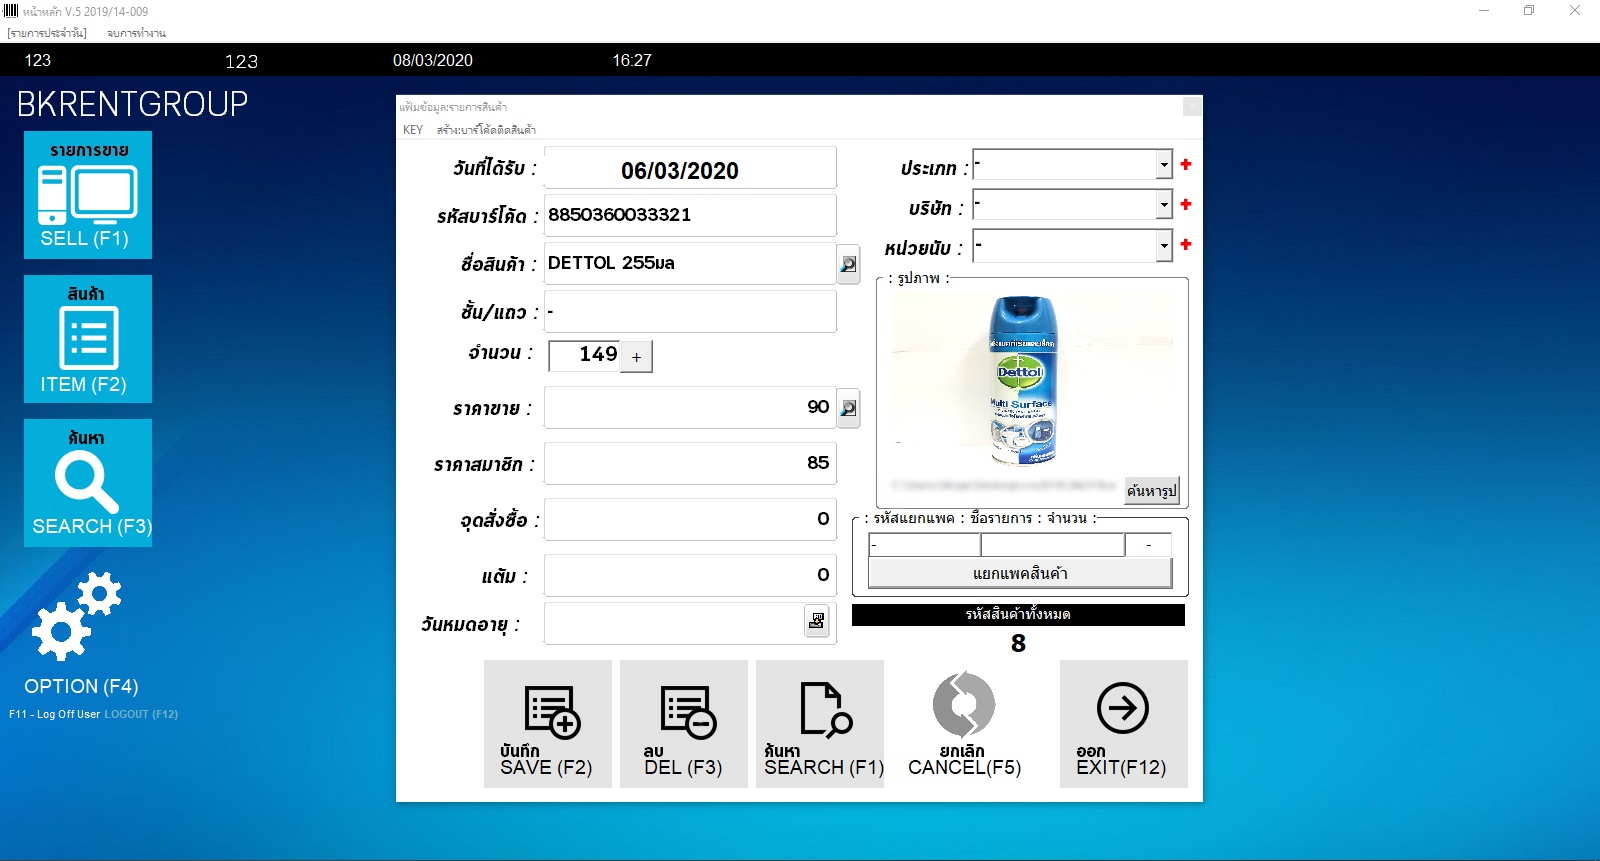Click the ค้นหารูป browse image button

[1152, 490]
